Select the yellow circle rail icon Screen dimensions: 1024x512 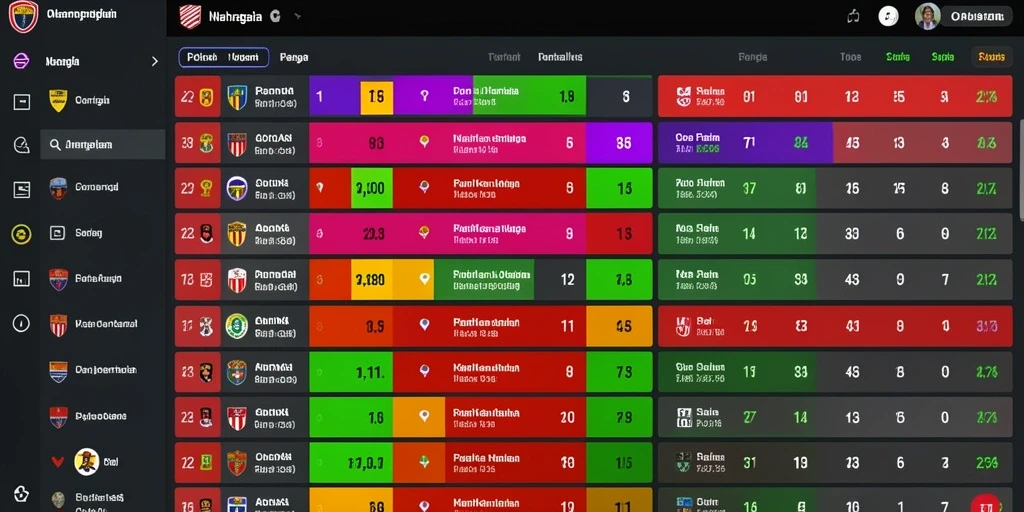point(21,234)
